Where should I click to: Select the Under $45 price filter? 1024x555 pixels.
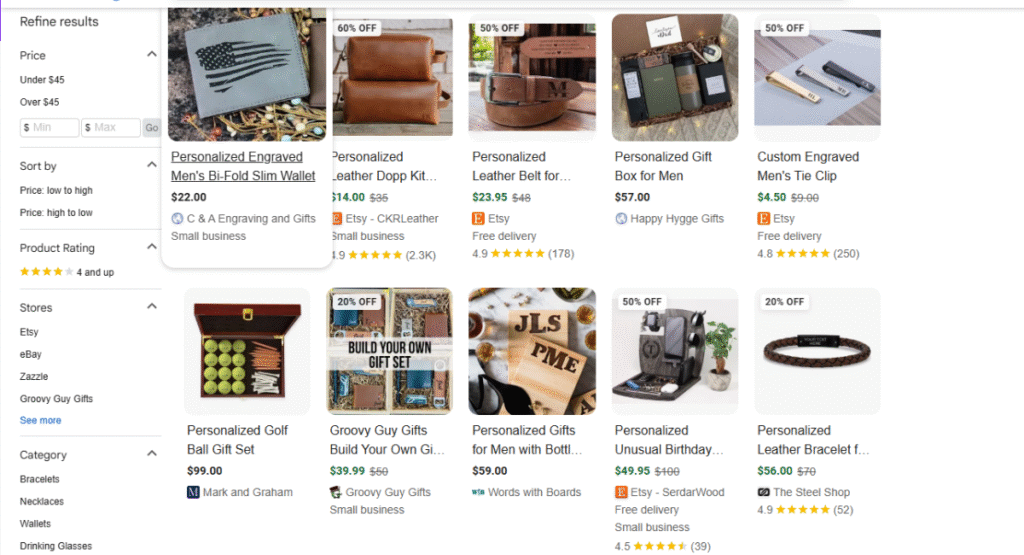pos(42,79)
